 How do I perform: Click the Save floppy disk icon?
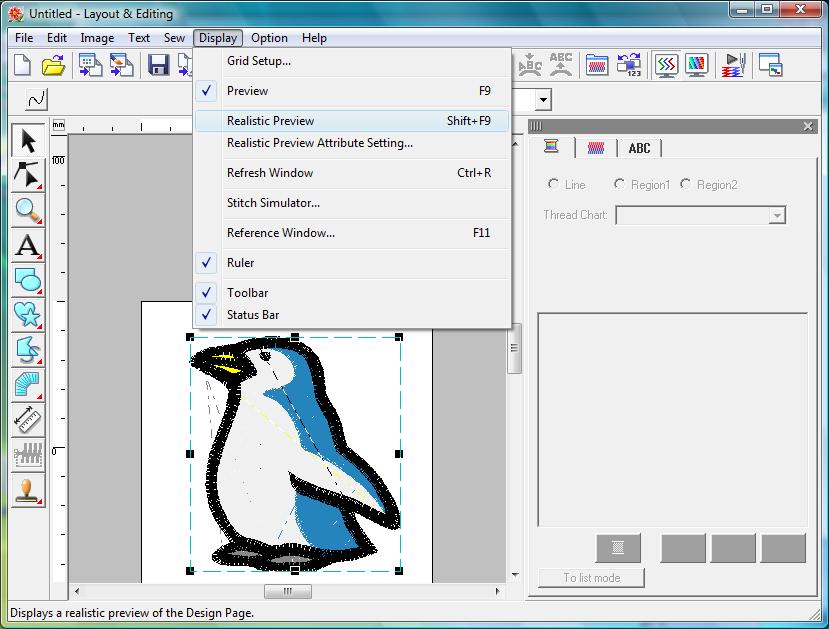pos(158,65)
